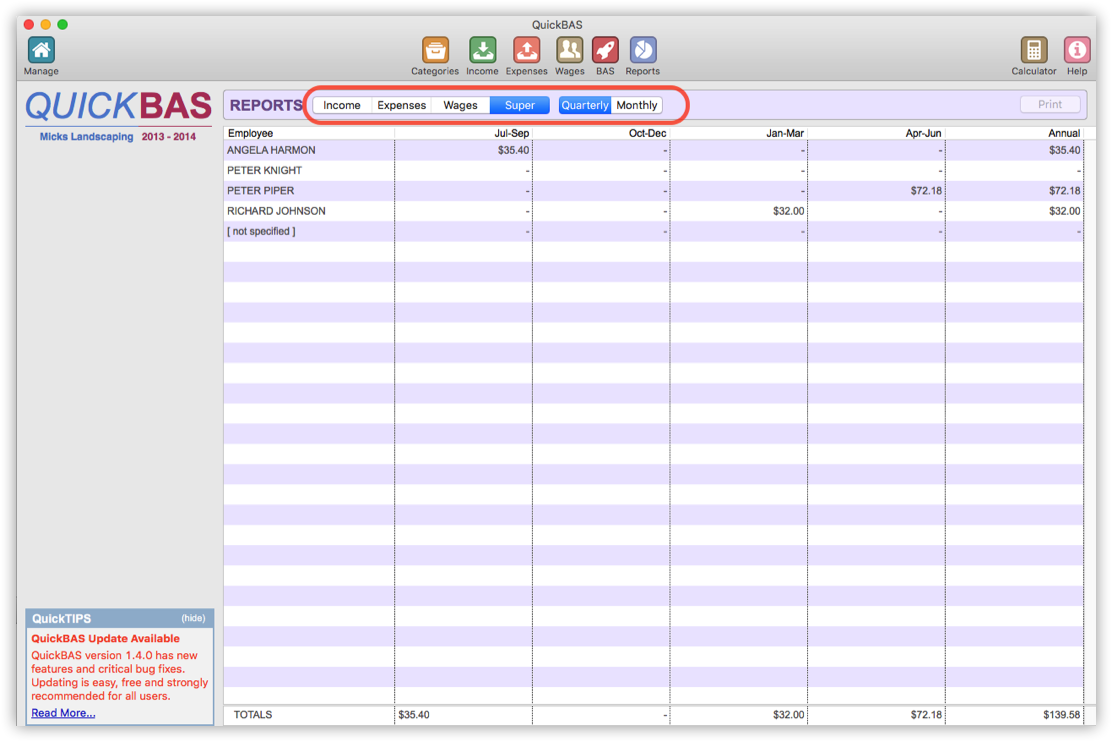Select the Super report segment
The height and width of the screenshot is (742, 1112).
[519, 105]
